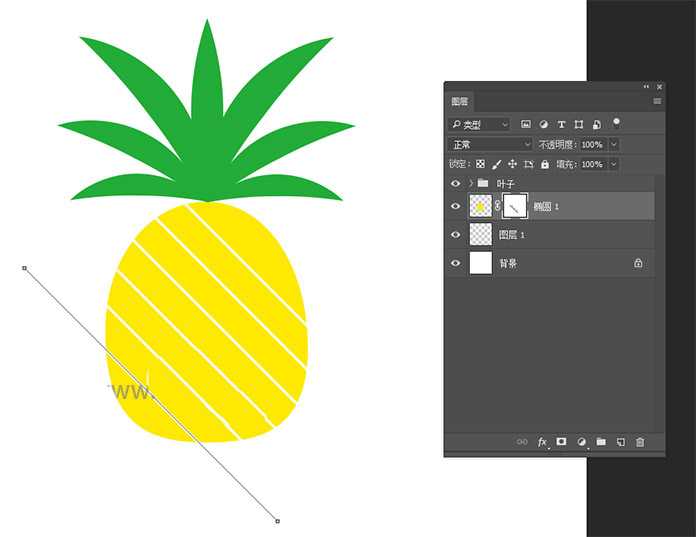
Task: Click the layer style fx icon
Action: (542, 442)
